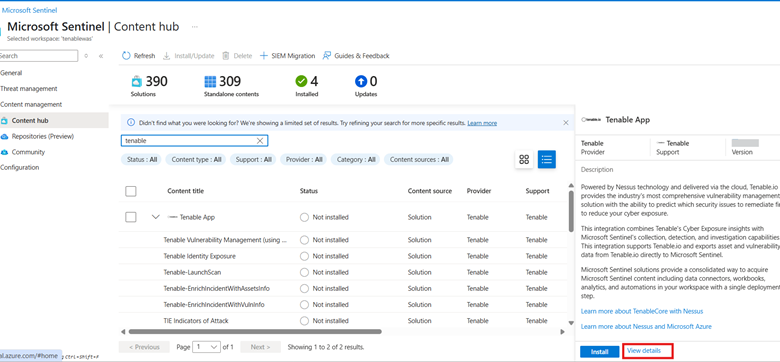Open Guides & Feedback
This screenshot has width=780, height=362.
[356, 56]
